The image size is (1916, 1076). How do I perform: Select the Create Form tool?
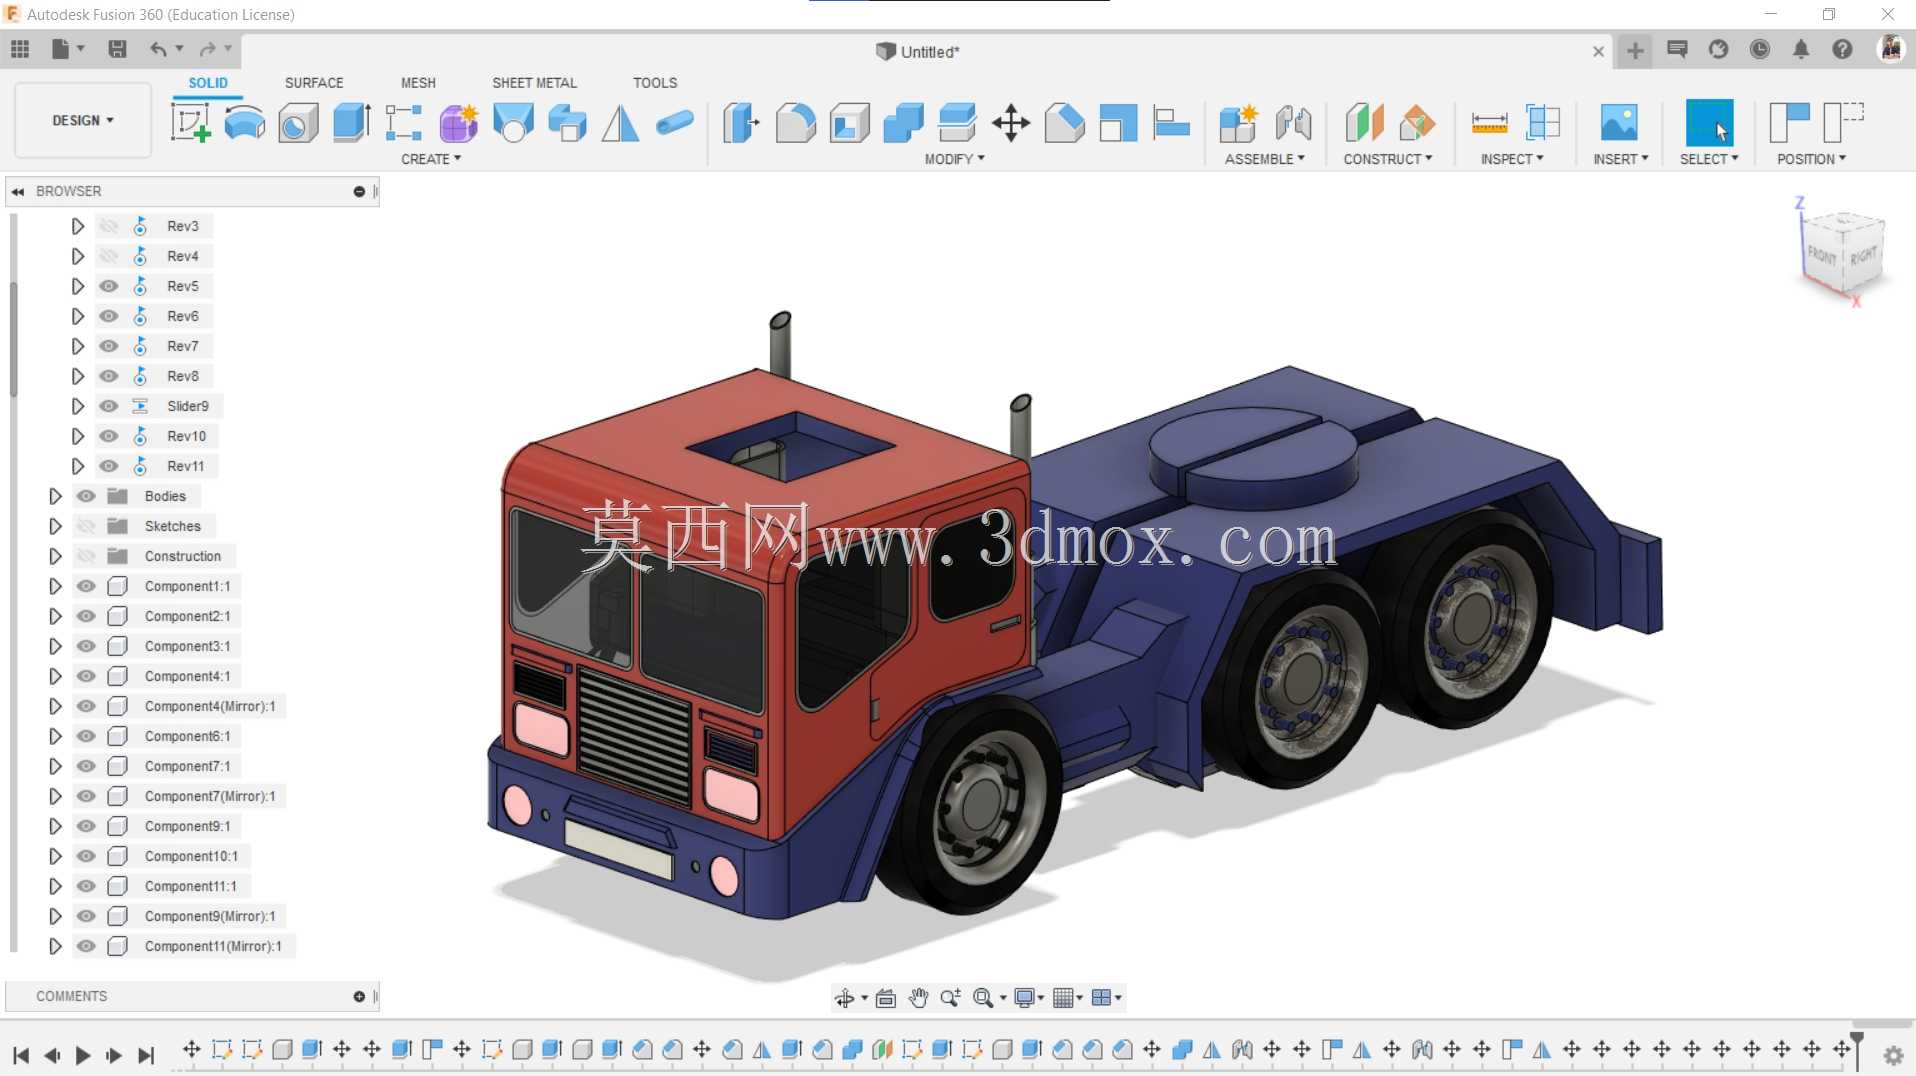[x=458, y=123]
